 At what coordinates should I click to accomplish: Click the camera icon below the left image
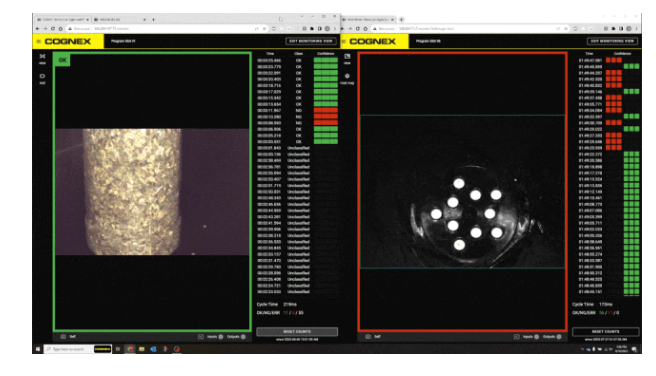pyautogui.click(x=63, y=336)
